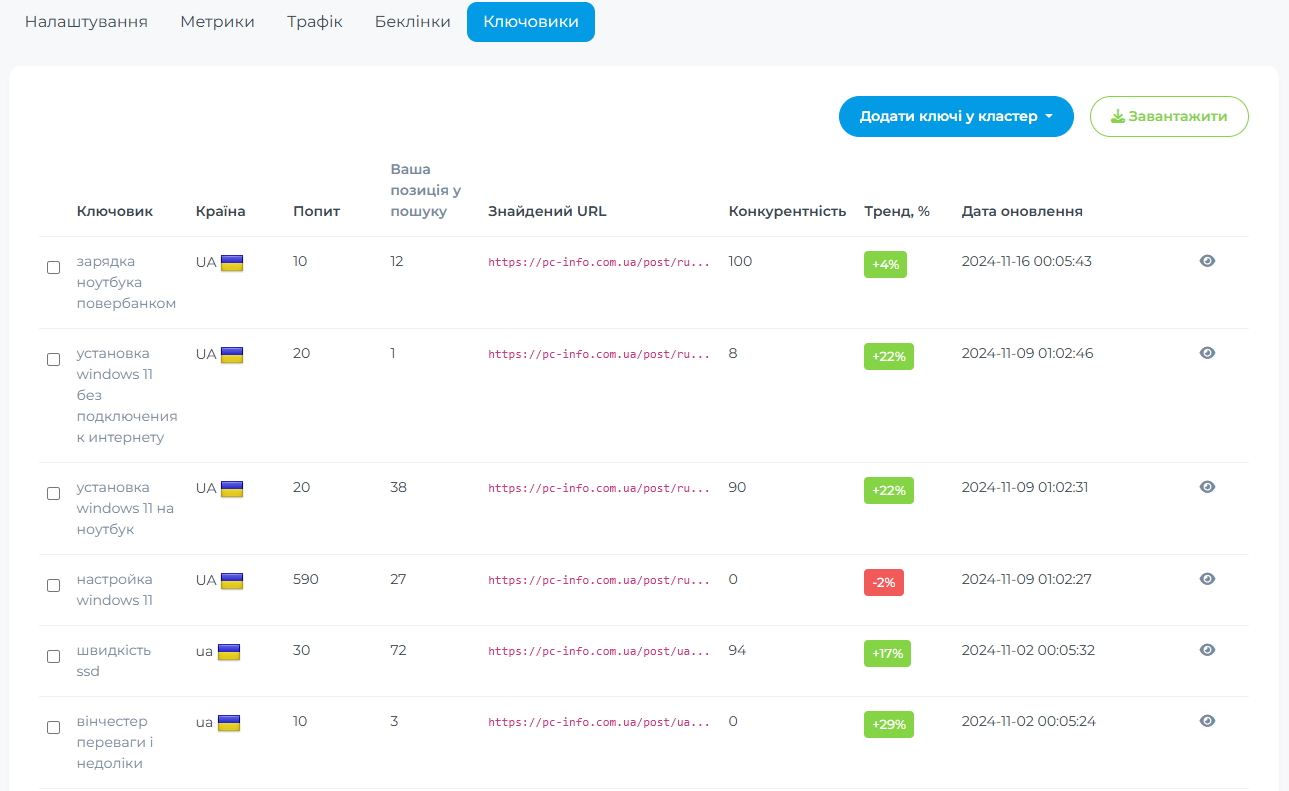Open found URL for установка windows 11 на ноутбук

click(x=599, y=488)
